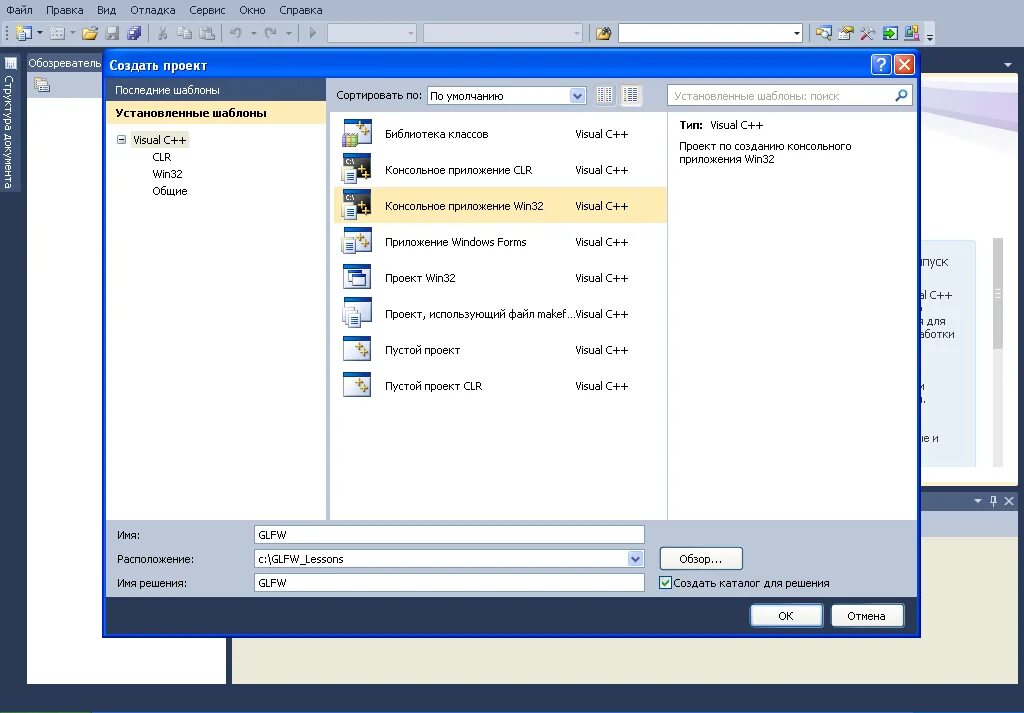Click the Extension Manager toolbar icon
The height and width of the screenshot is (713, 1024).
(912, 33)
